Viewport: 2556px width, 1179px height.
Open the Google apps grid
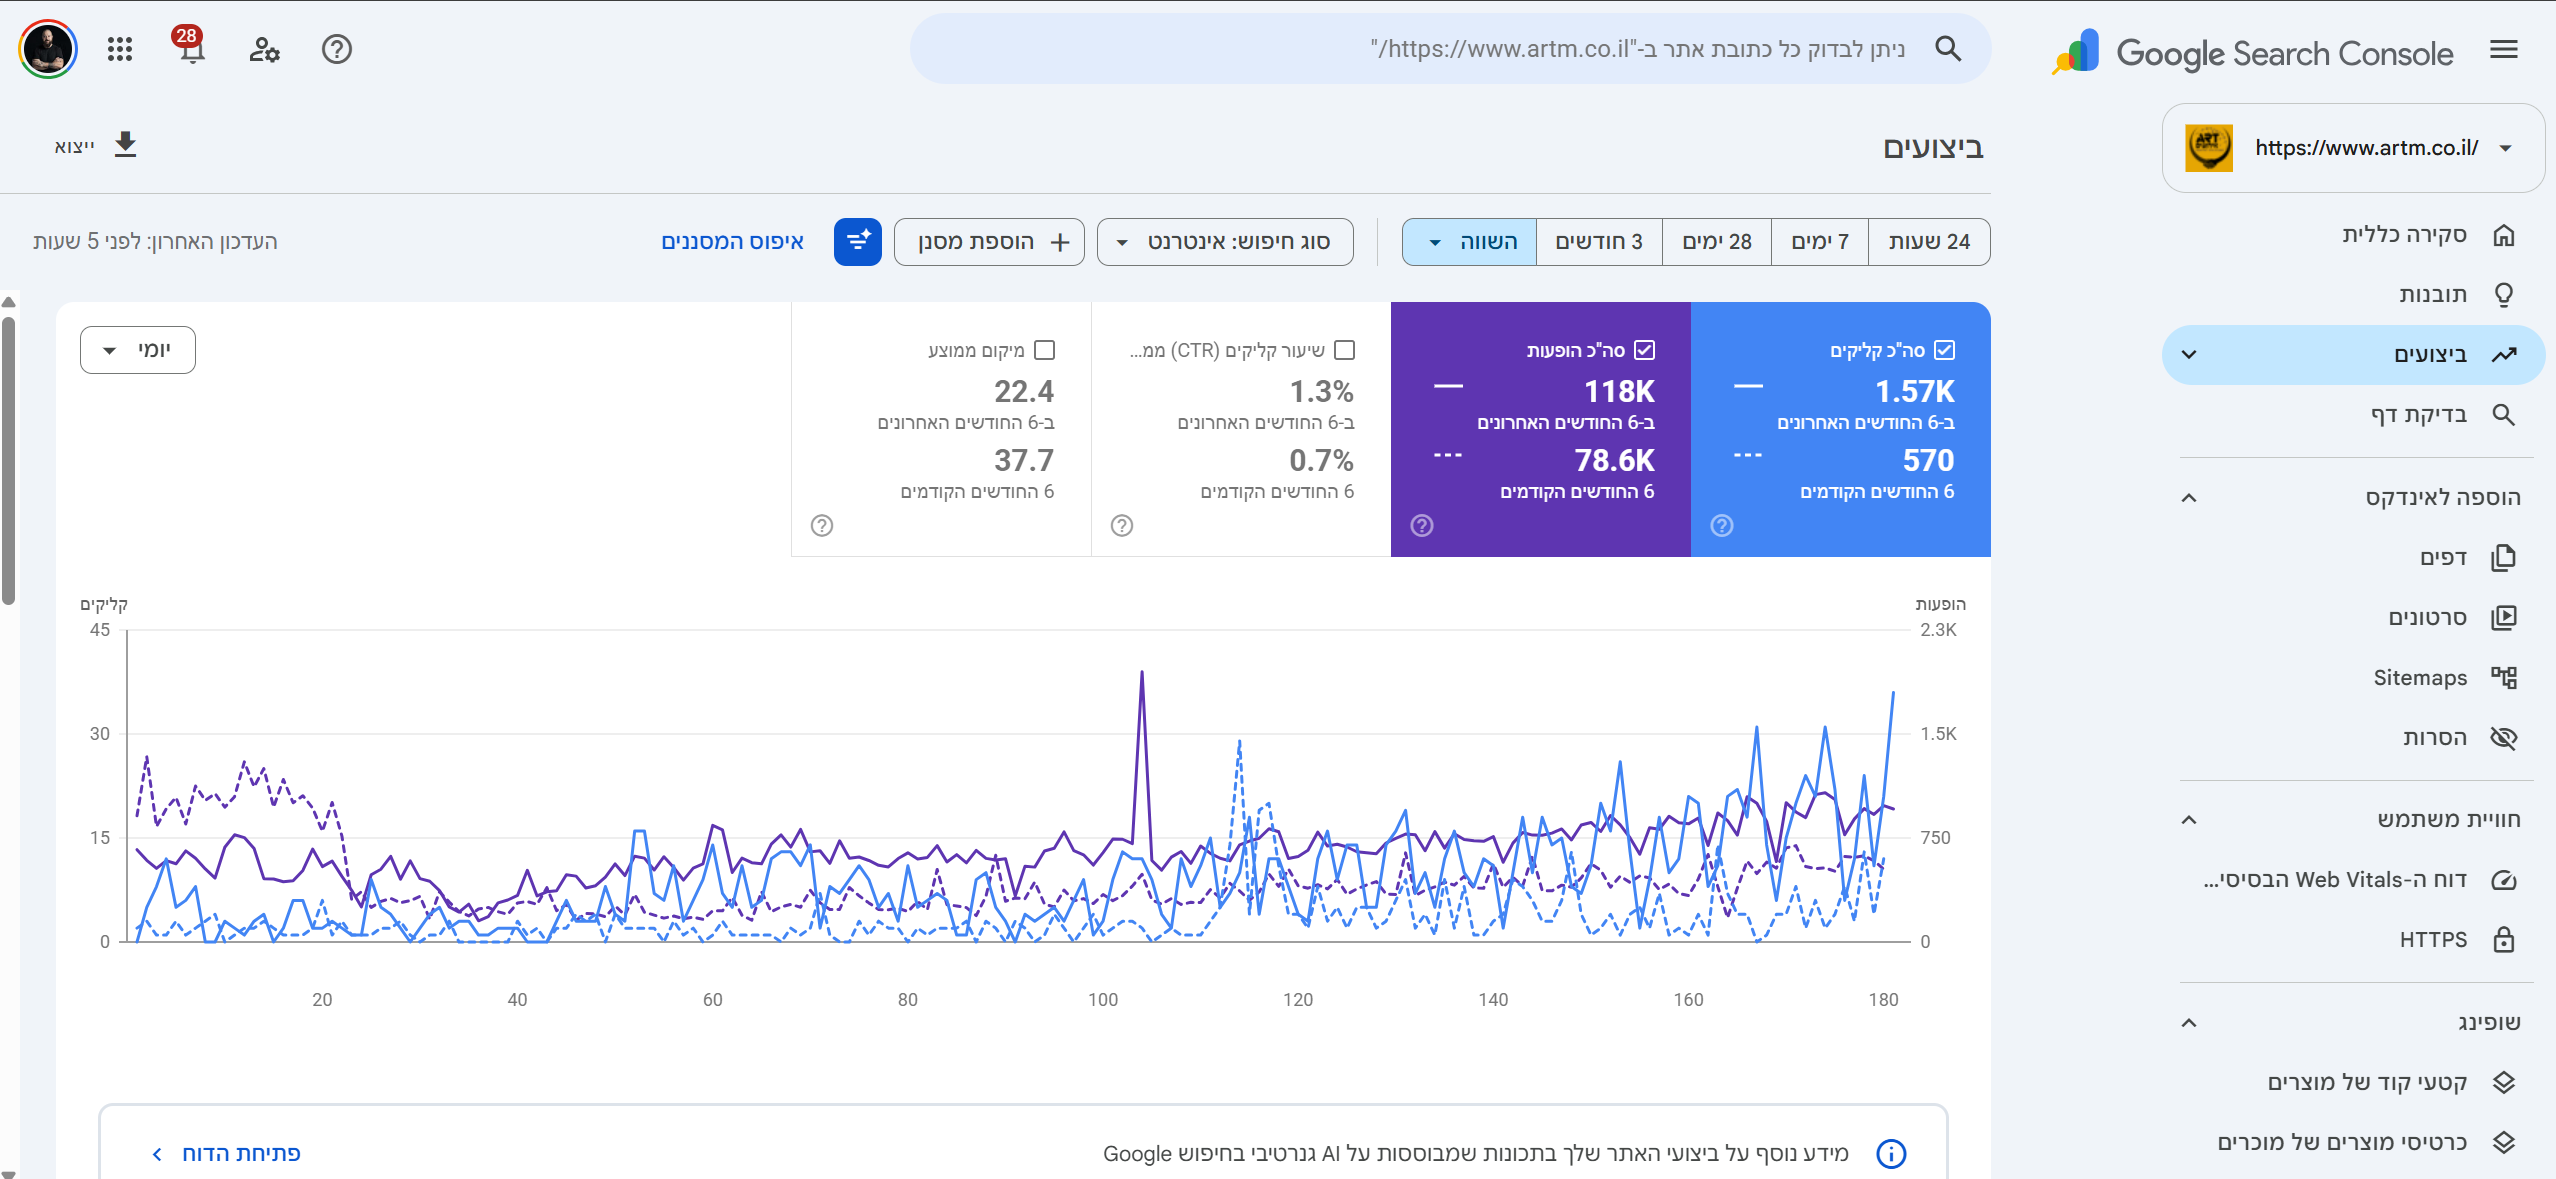[x=120, y=49]
